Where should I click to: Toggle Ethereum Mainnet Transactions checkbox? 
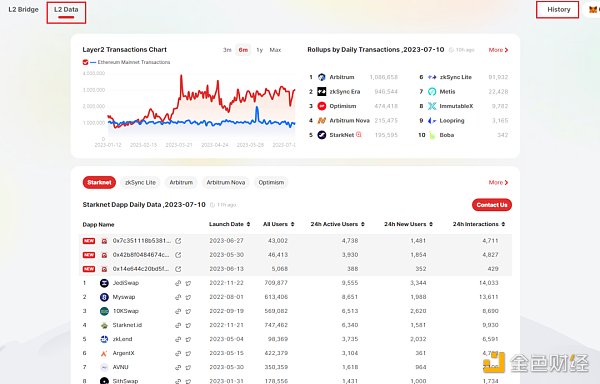[x=85, y=62]
